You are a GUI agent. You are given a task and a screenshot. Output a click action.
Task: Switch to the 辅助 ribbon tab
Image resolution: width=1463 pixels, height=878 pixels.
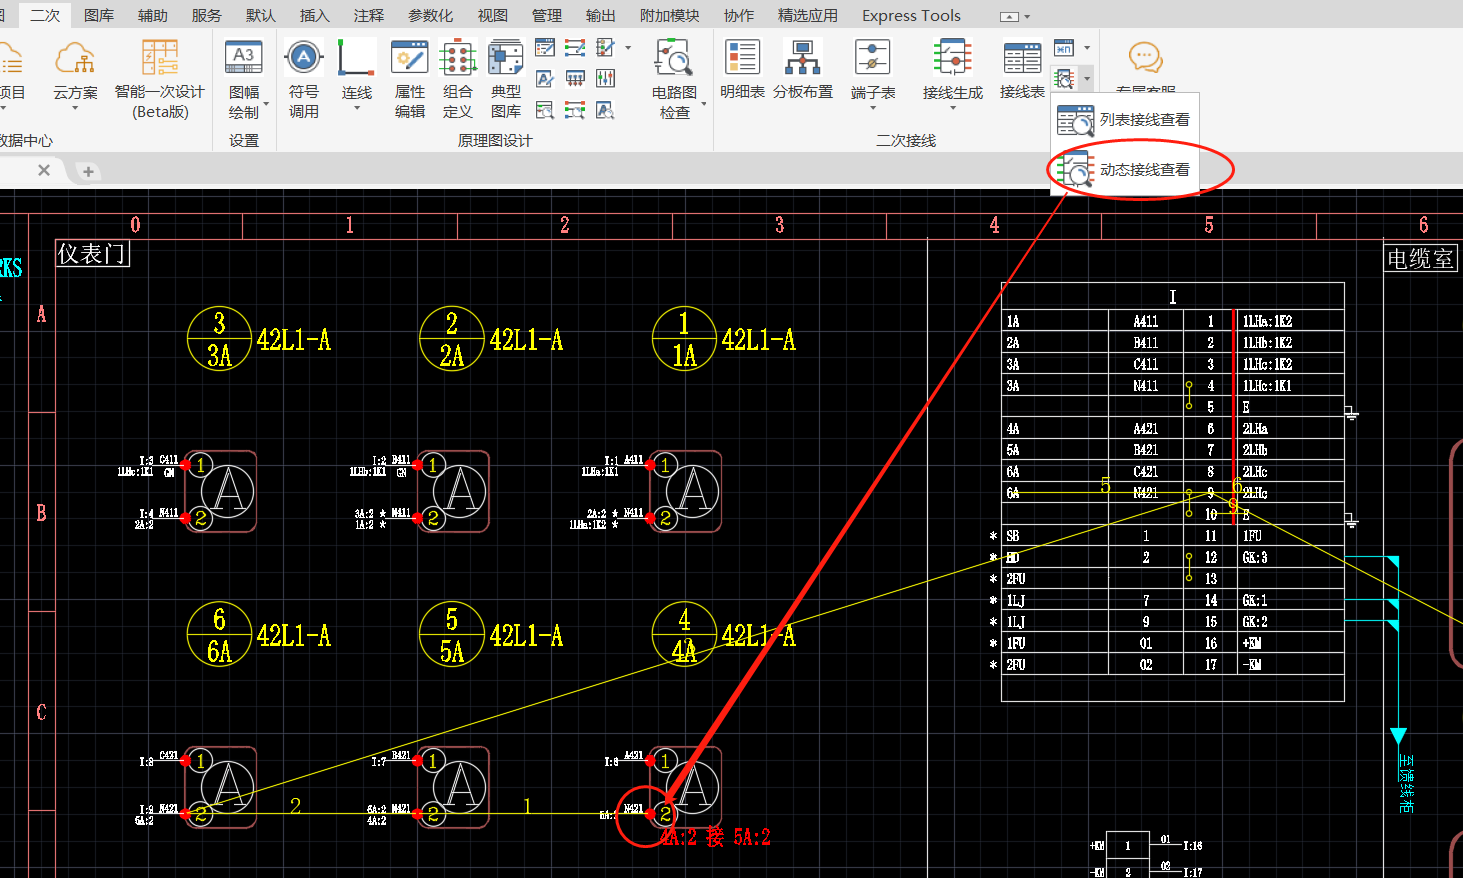[153, 15]
